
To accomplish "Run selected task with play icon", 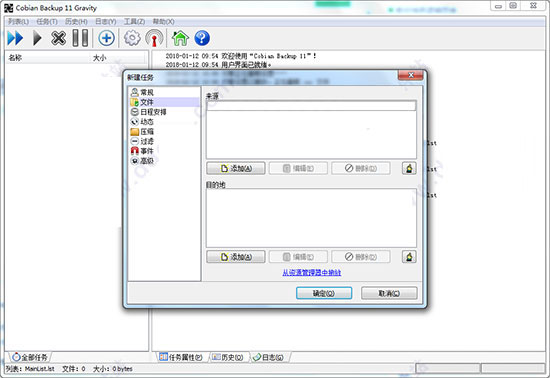I will 37,38.
